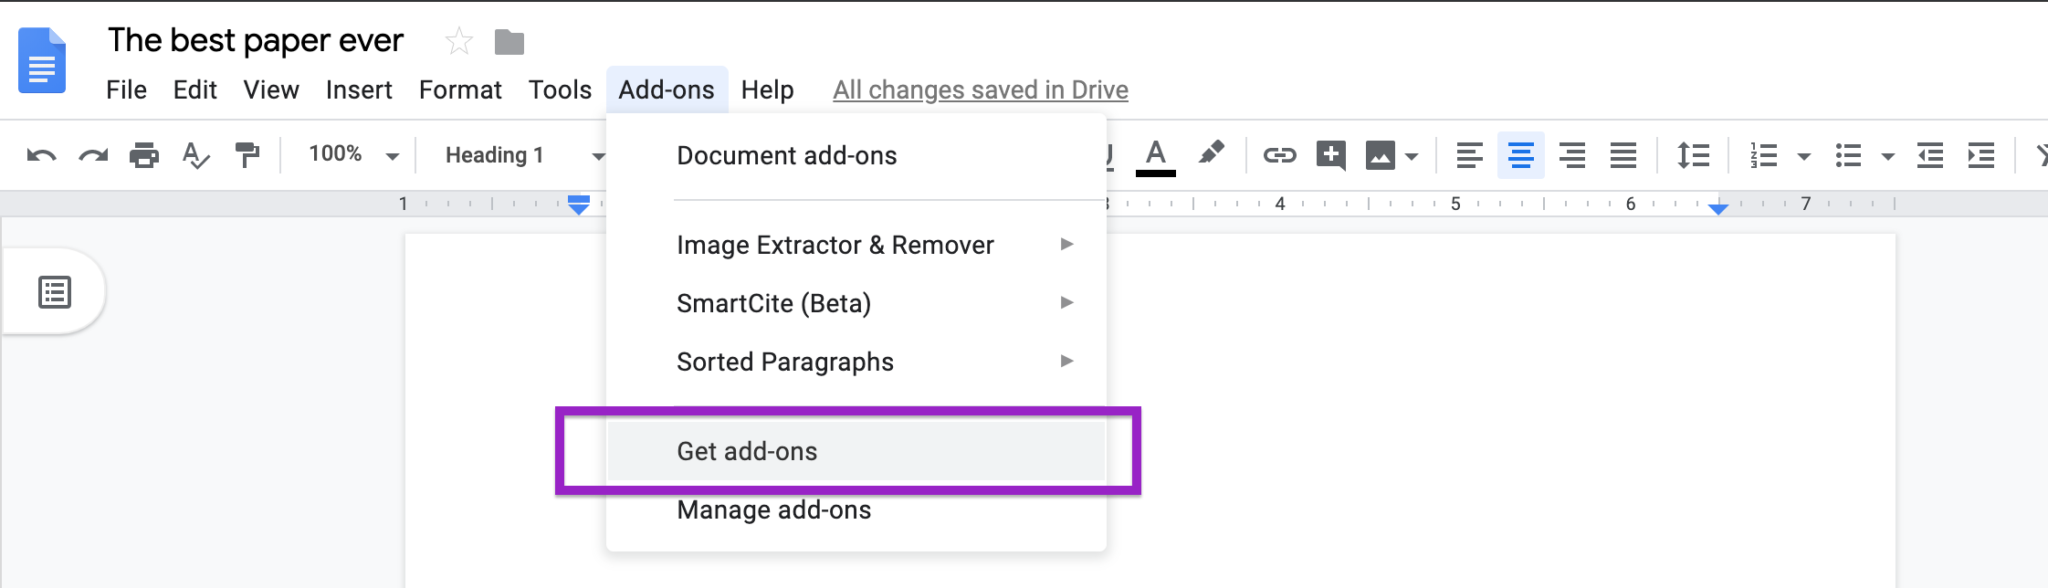Click the redo arrow icon

coord(93,155)
